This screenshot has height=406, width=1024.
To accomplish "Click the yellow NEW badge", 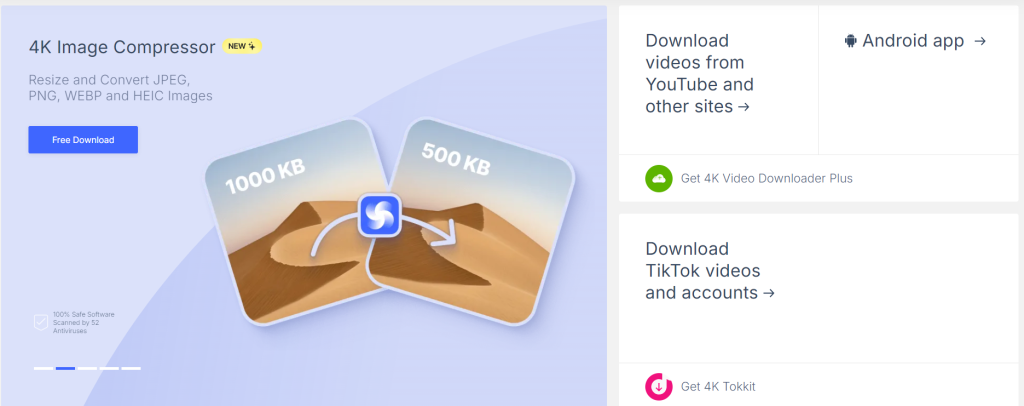I will pyautogui.click(x=242, y=46).
